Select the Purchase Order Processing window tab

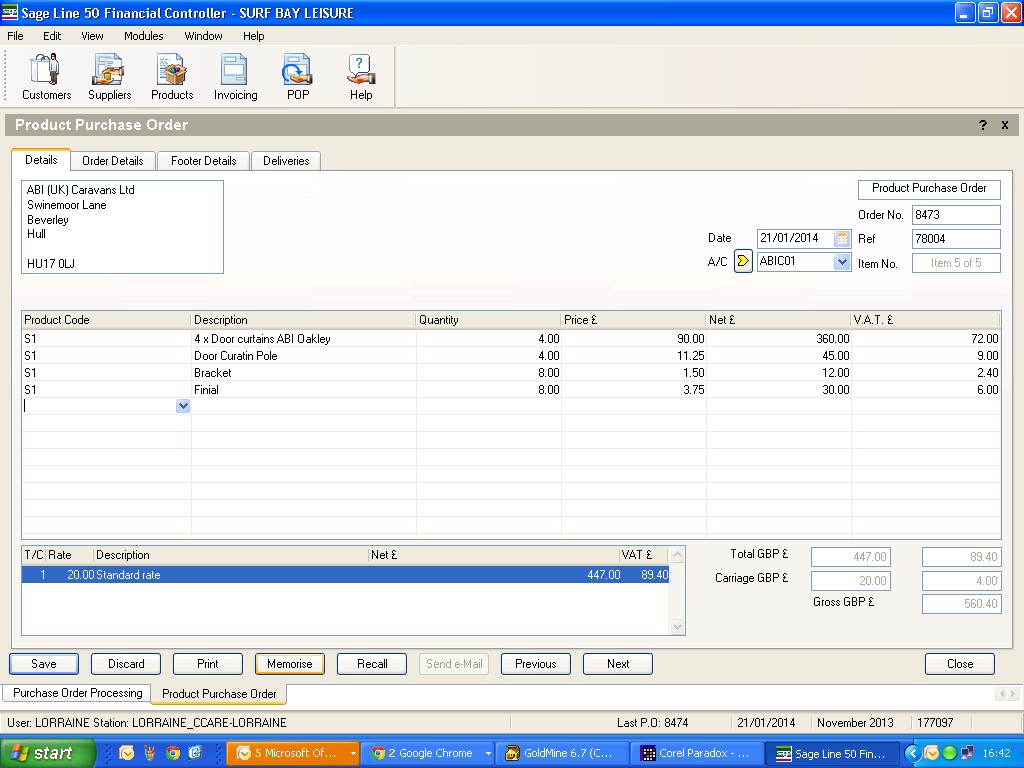coord(78,693)
